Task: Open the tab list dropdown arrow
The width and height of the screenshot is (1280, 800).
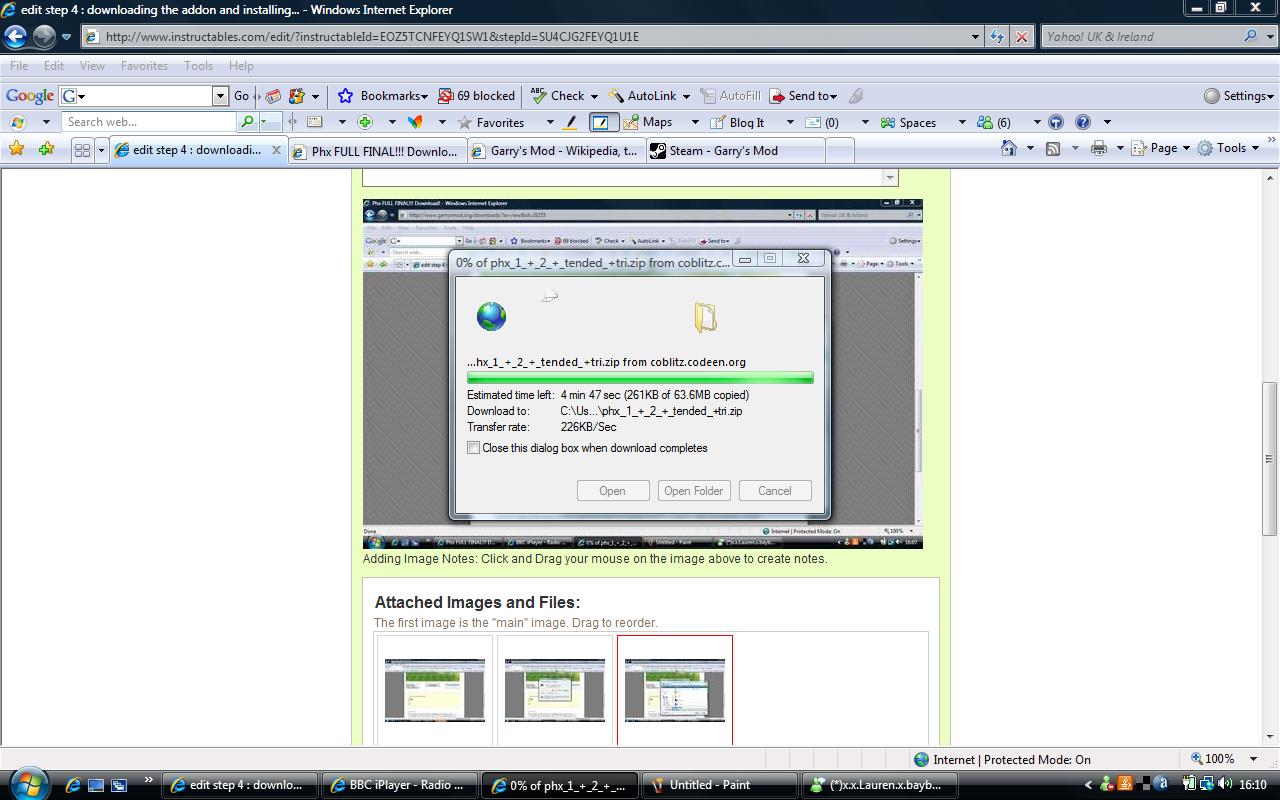Action: click(x=101, y=150)
